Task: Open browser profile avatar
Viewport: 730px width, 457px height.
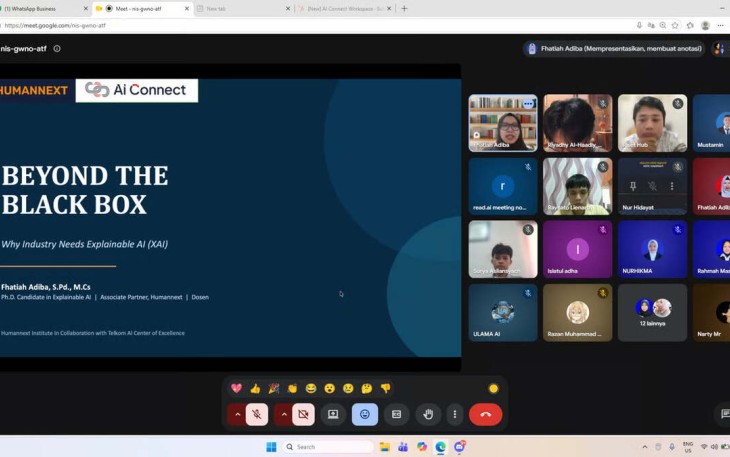Action: pos(705,25)
